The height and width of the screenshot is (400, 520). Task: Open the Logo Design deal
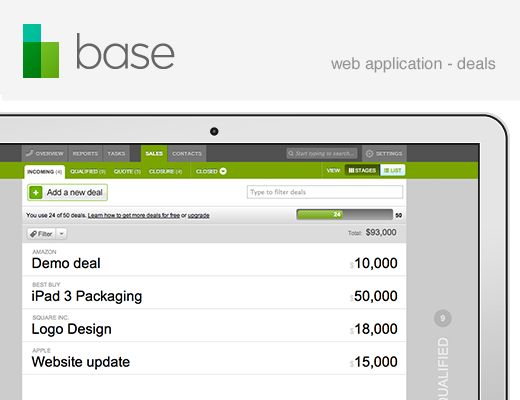(214, 325)
